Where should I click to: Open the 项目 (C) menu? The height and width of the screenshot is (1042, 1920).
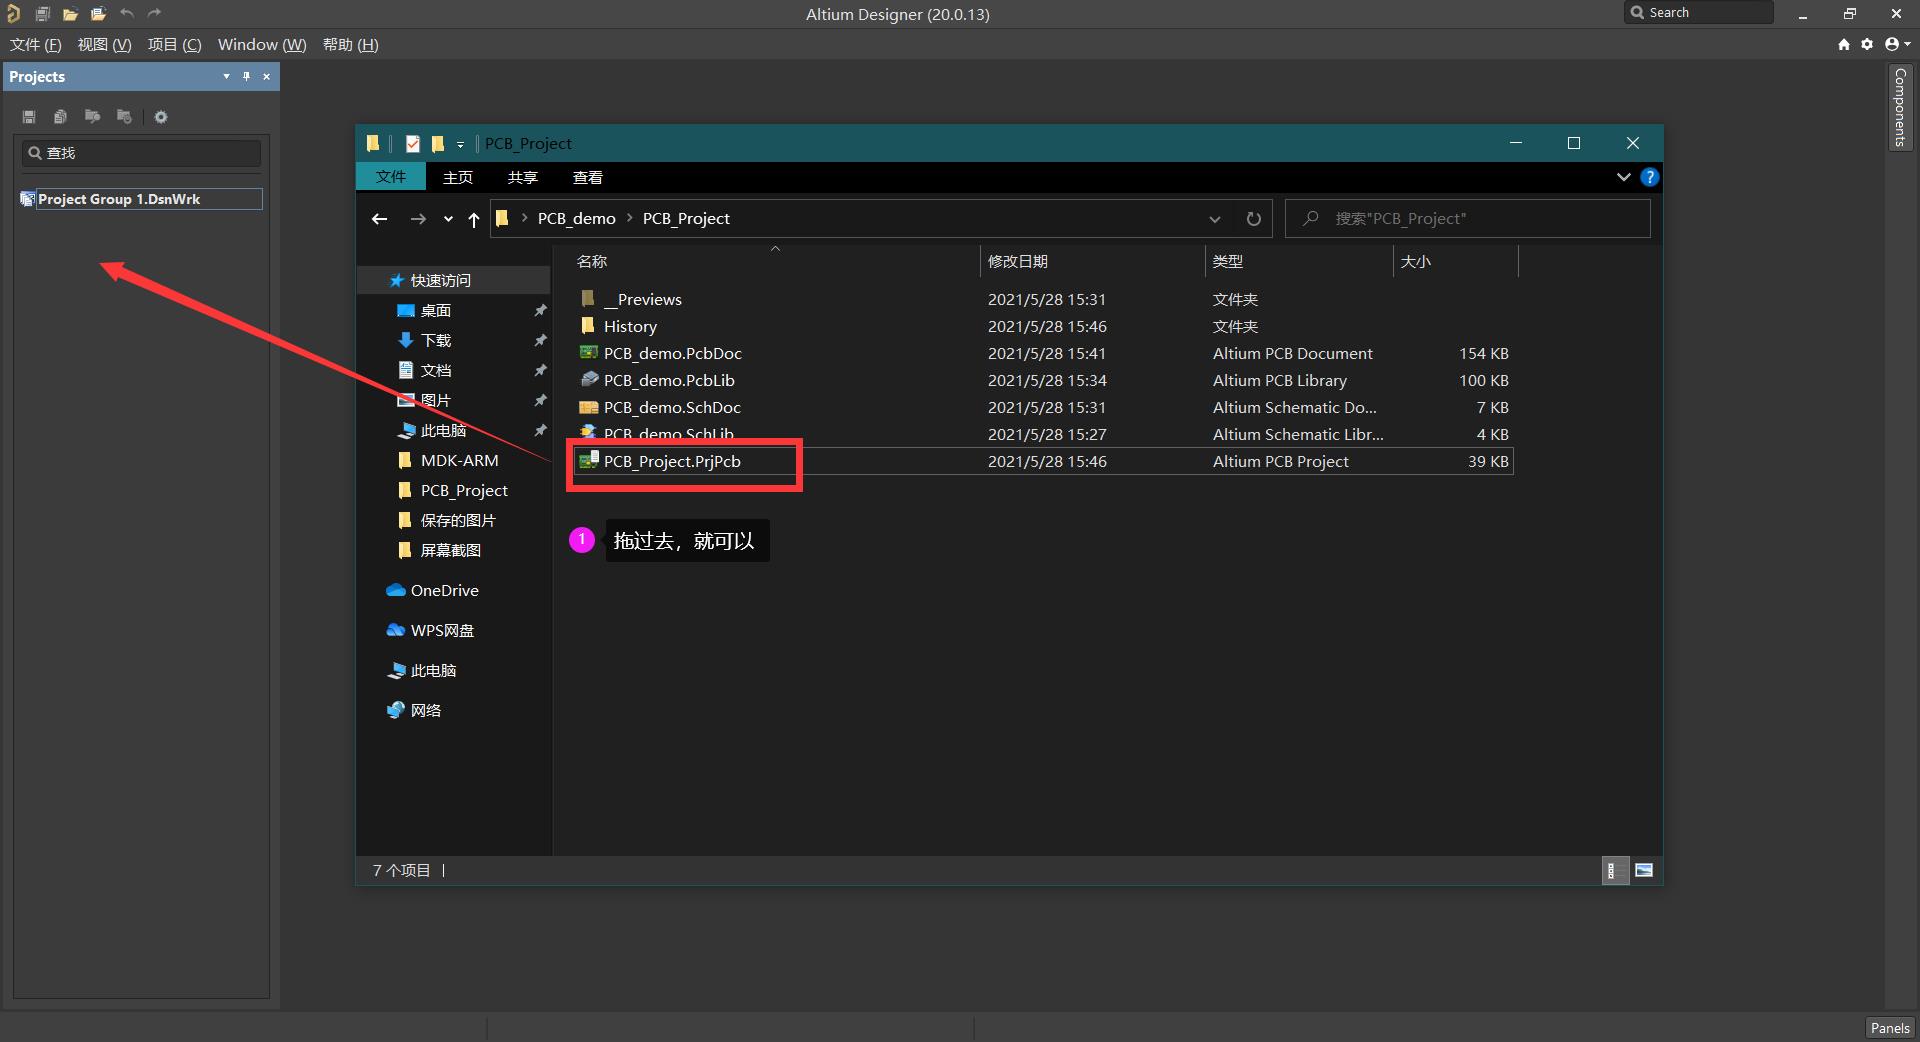(175, 45)
